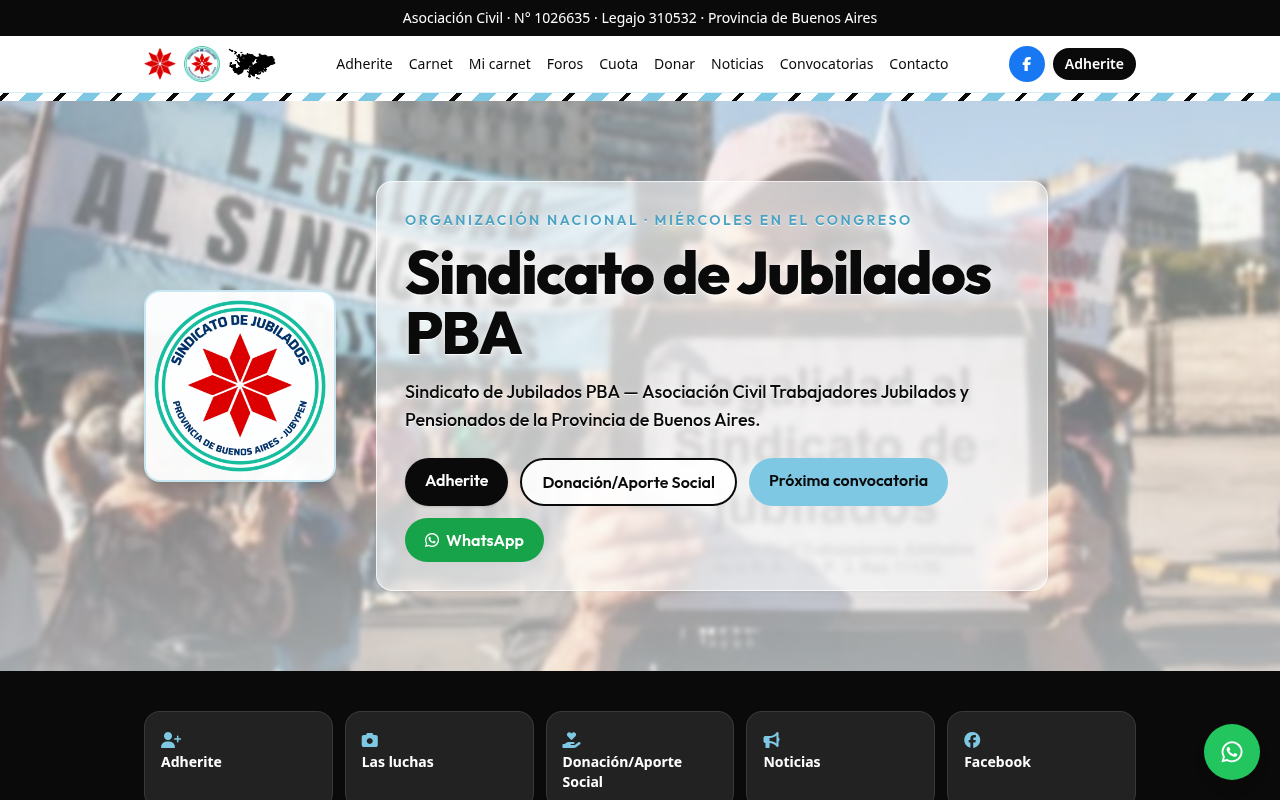Open the Donación/Aporte Social card label
This screenshot has height=800, width=1280.
[622, 772]
